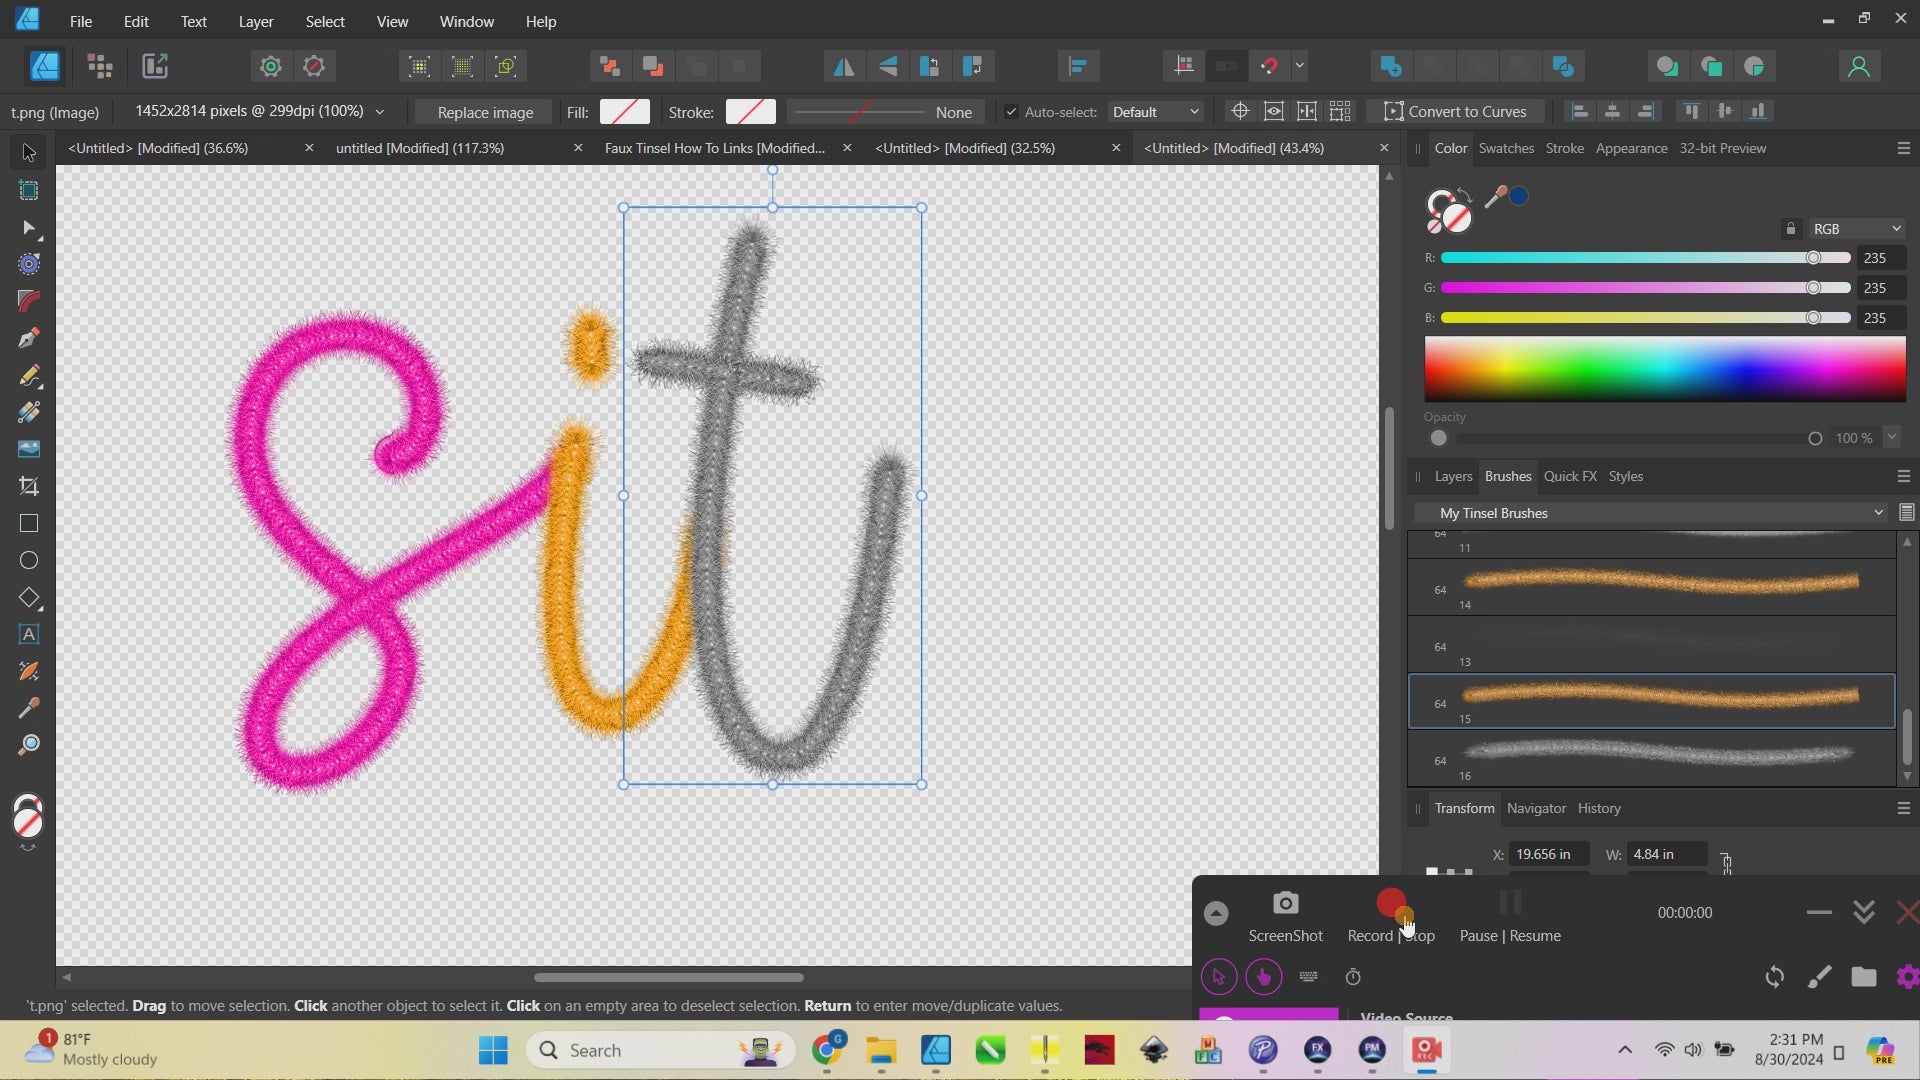This screenshot has height=1080, width=1920.
Task: Open the RGB color model dropdown
Action: (1856, 229)
